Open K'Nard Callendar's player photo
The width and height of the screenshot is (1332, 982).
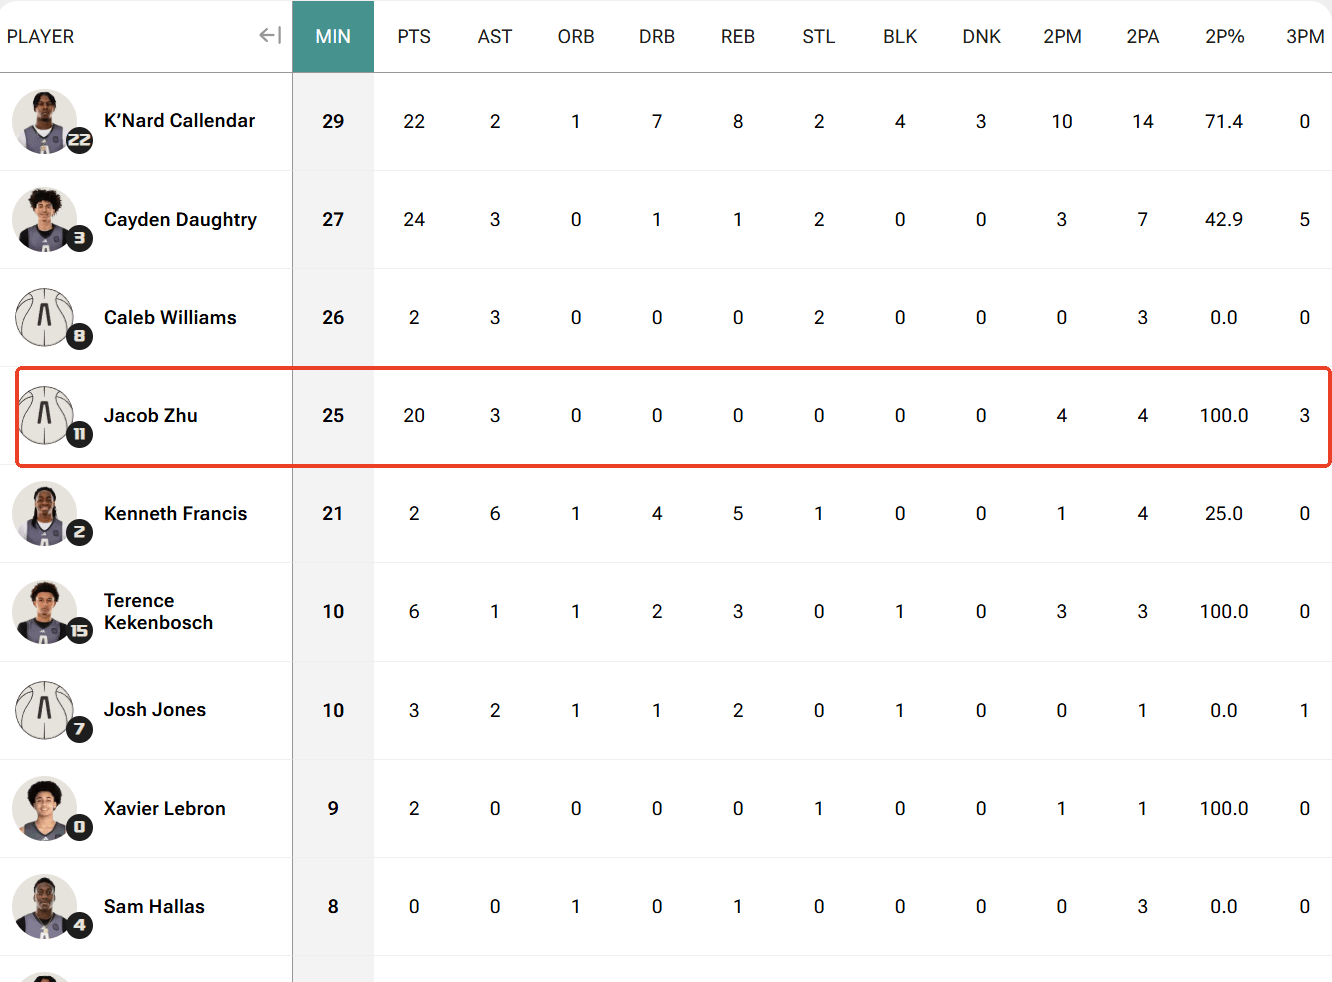pyautogui.click(x=44, y=121)
